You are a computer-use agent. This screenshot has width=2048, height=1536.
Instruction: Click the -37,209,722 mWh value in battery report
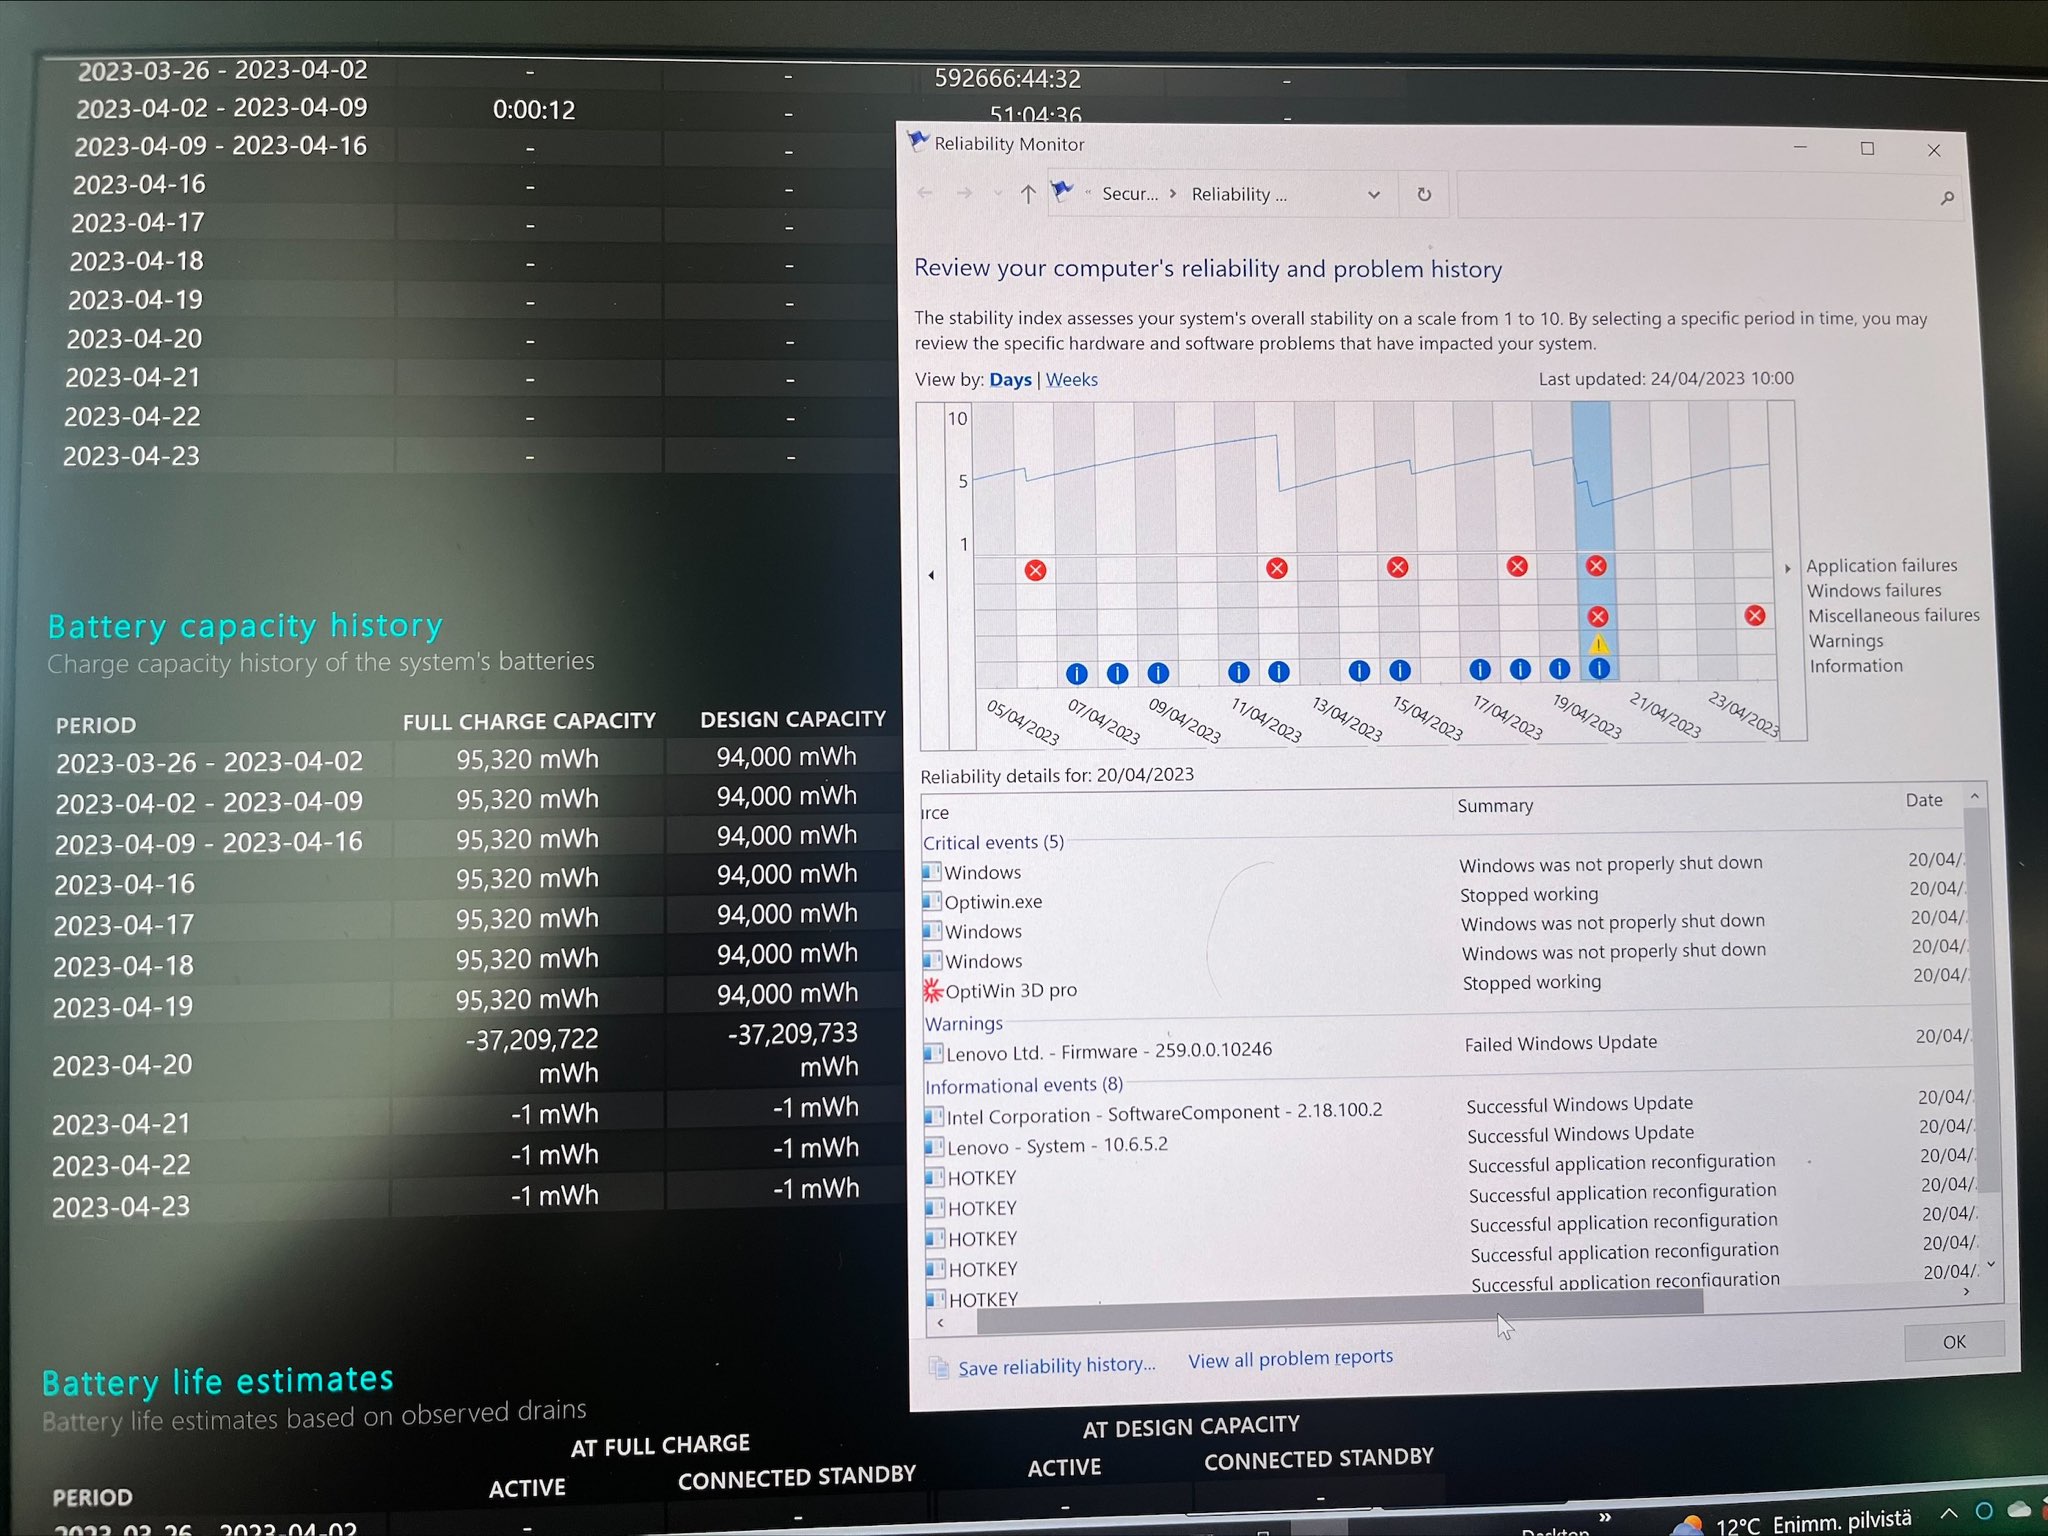point(532,1055)
